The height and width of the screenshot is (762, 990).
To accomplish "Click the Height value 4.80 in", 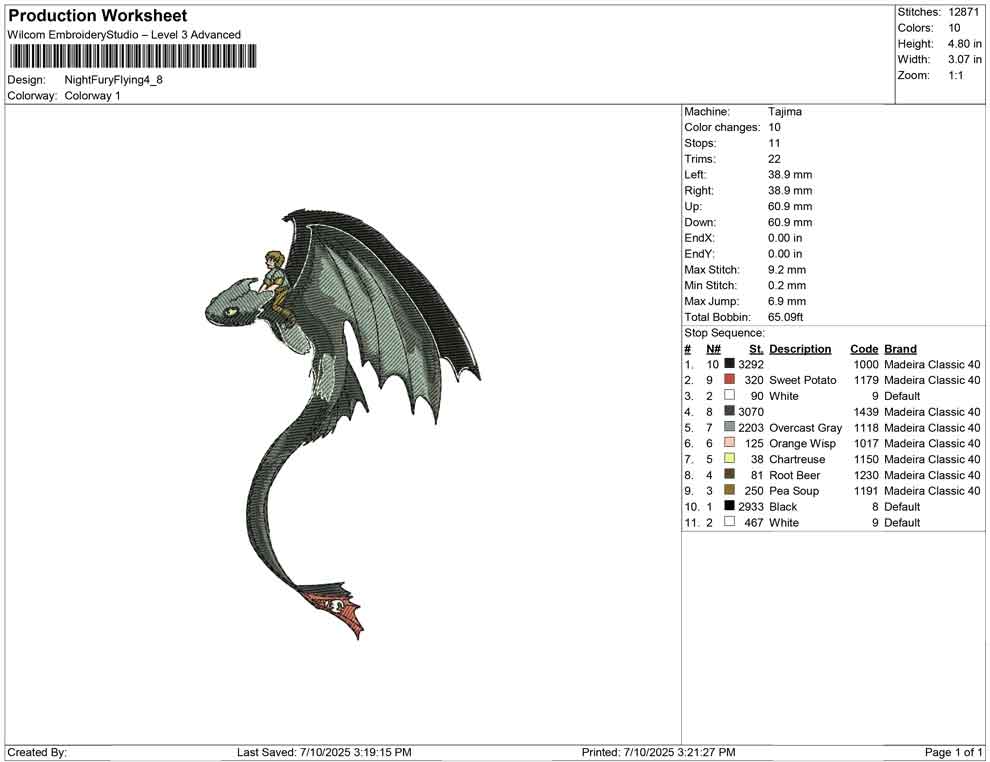I will [964, 44].
